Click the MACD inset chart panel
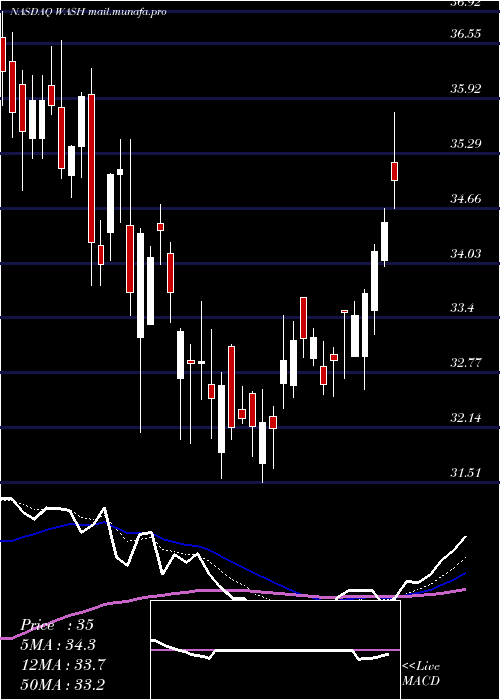 [275, 650]
